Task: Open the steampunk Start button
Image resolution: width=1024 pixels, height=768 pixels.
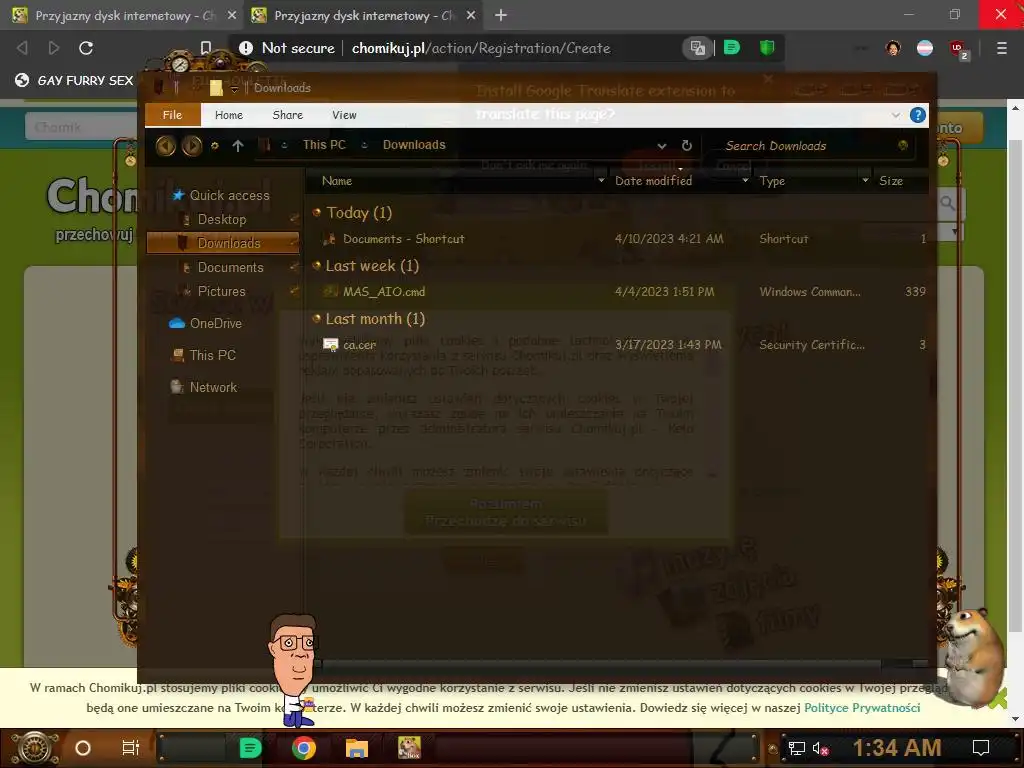Action: pyautogui.click(x=35, y=748)
